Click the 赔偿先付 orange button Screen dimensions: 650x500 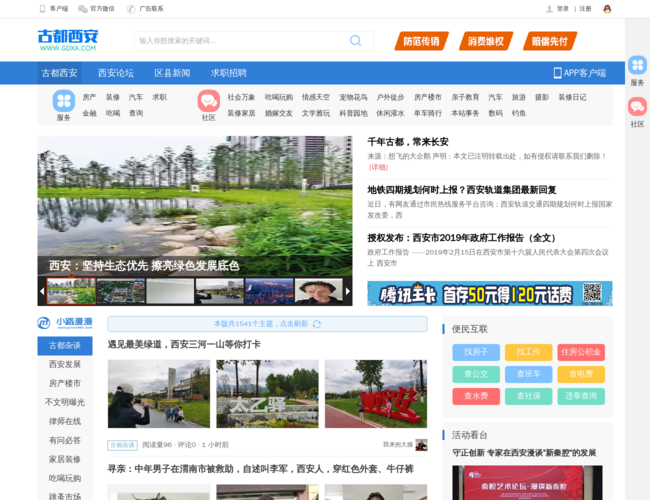tap(550, 41)
